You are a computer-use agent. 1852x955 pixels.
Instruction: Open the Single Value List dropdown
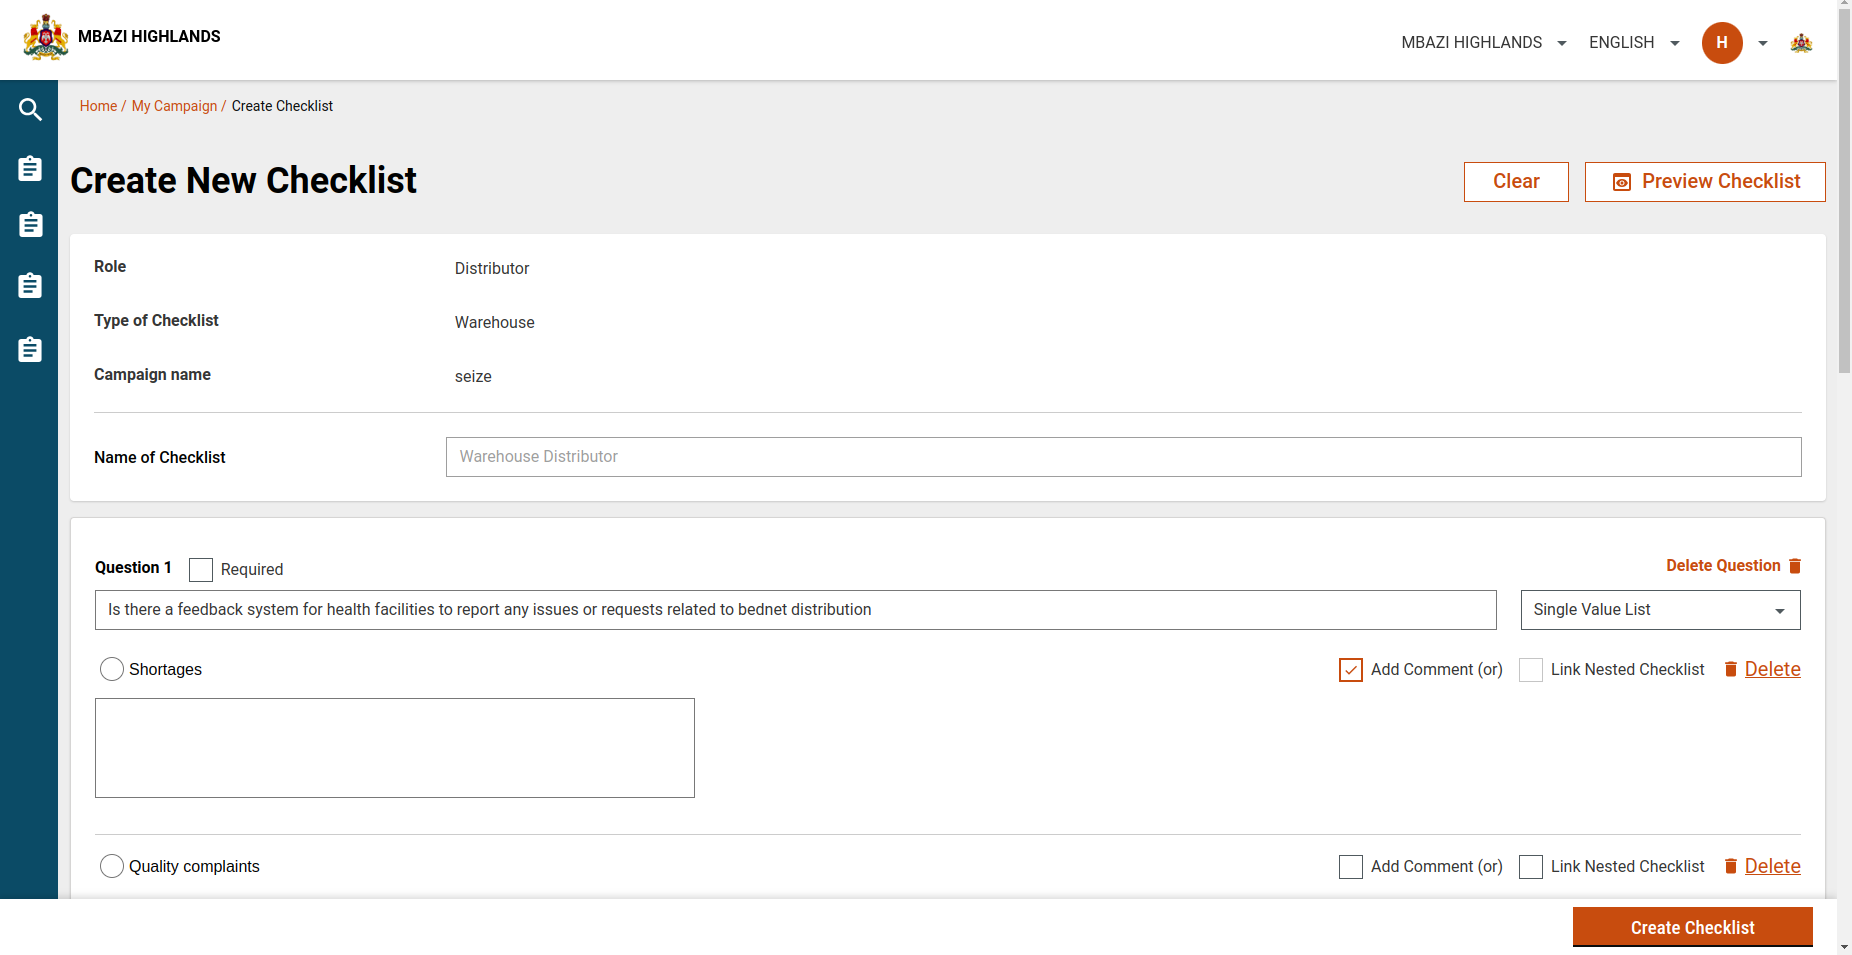point(1660,610)
